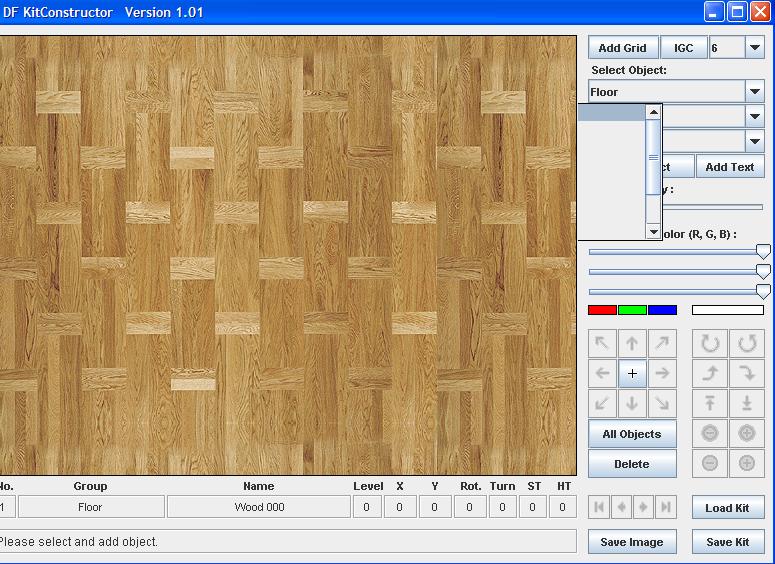Click the Y coordinate value field

(x=435, y=507)
